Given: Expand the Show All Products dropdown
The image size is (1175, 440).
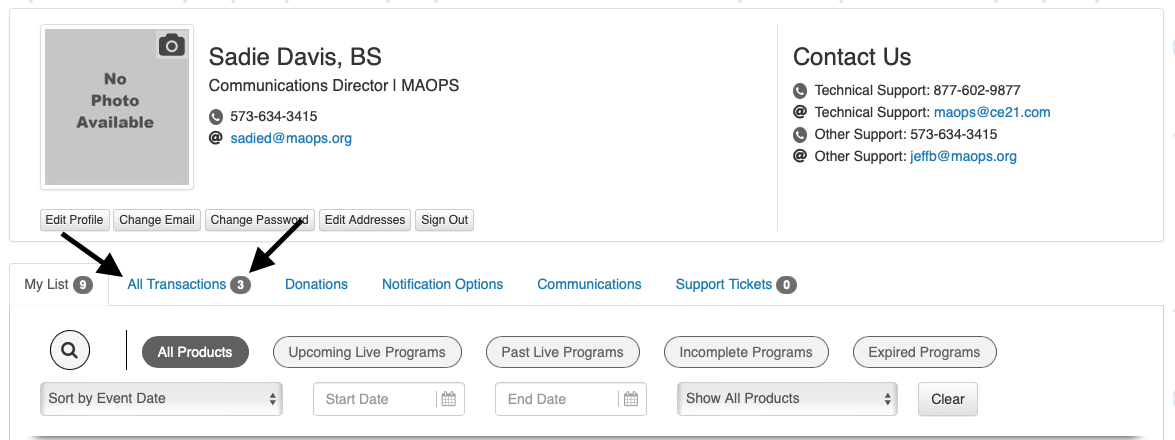Looking at the screenshot, I should pyautogui.click(x=787, y=399).
